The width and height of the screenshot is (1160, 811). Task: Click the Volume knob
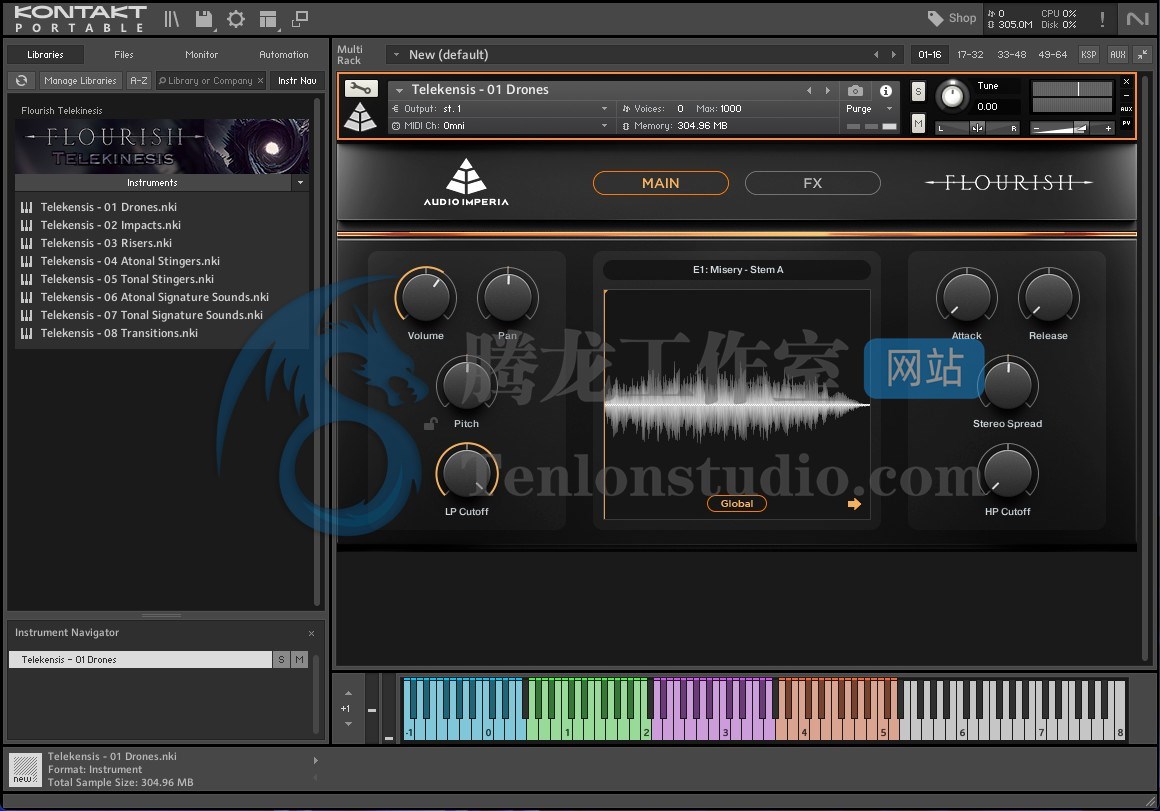coord(425,296)
